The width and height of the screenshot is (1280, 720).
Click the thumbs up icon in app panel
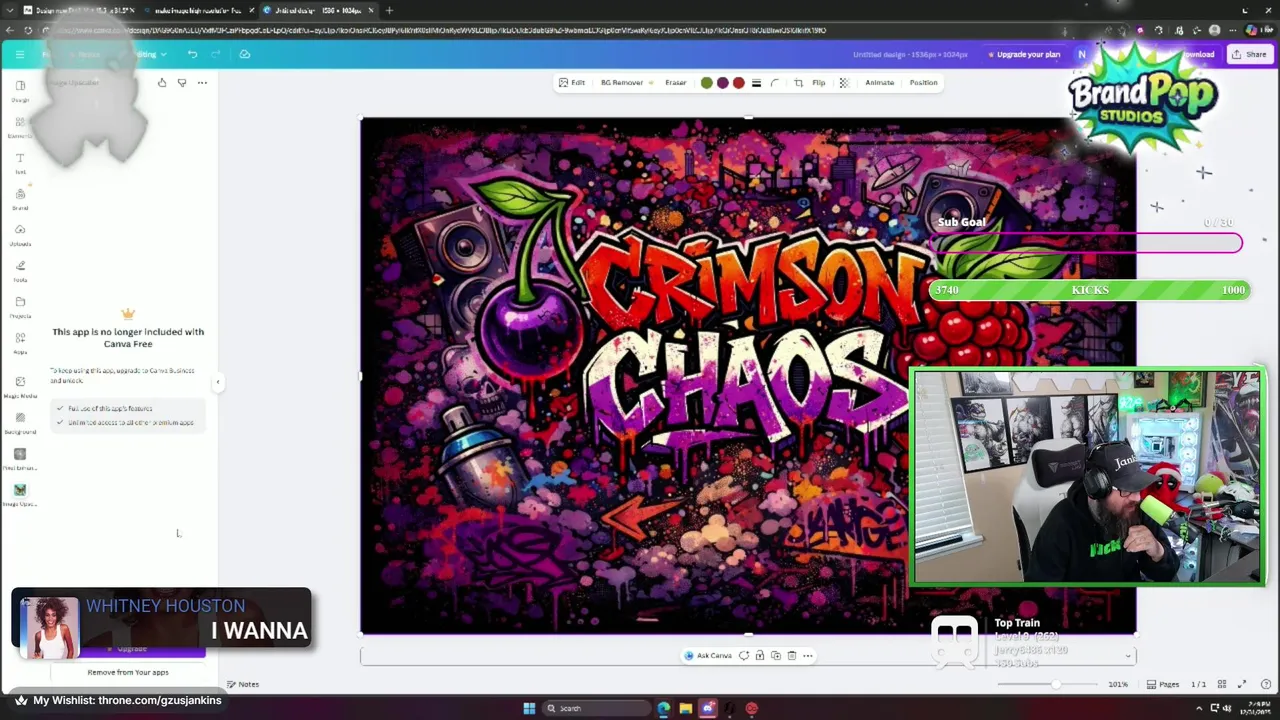click(x=162, y=82)
